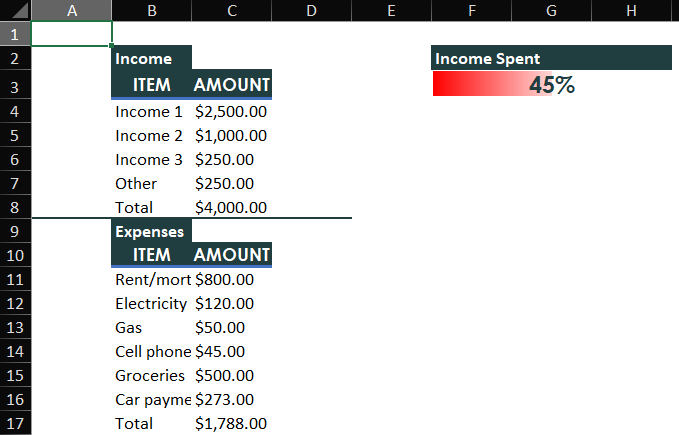Select the $500.00 Groceries amount
The image size is (679, 435).
tap(231, 375)
